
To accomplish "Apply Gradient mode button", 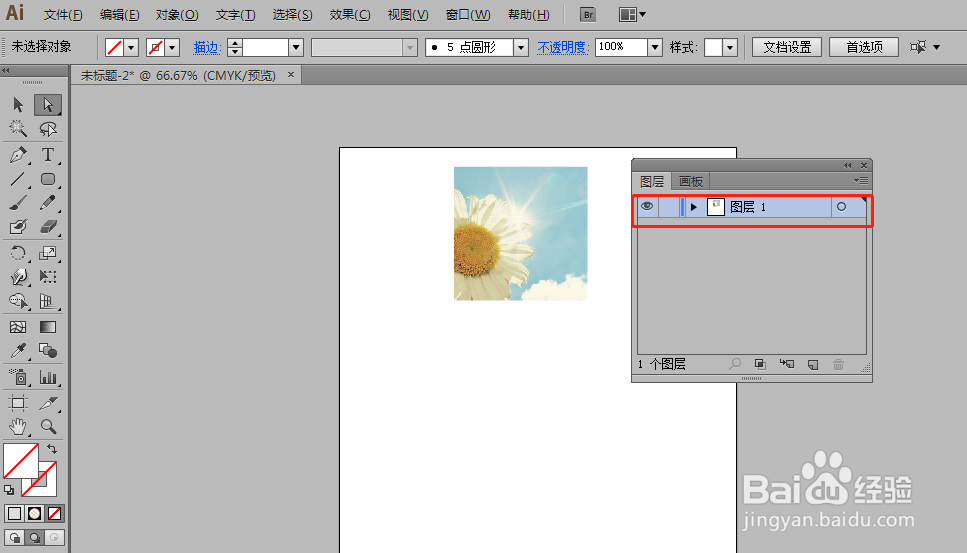I will (35, 514).
